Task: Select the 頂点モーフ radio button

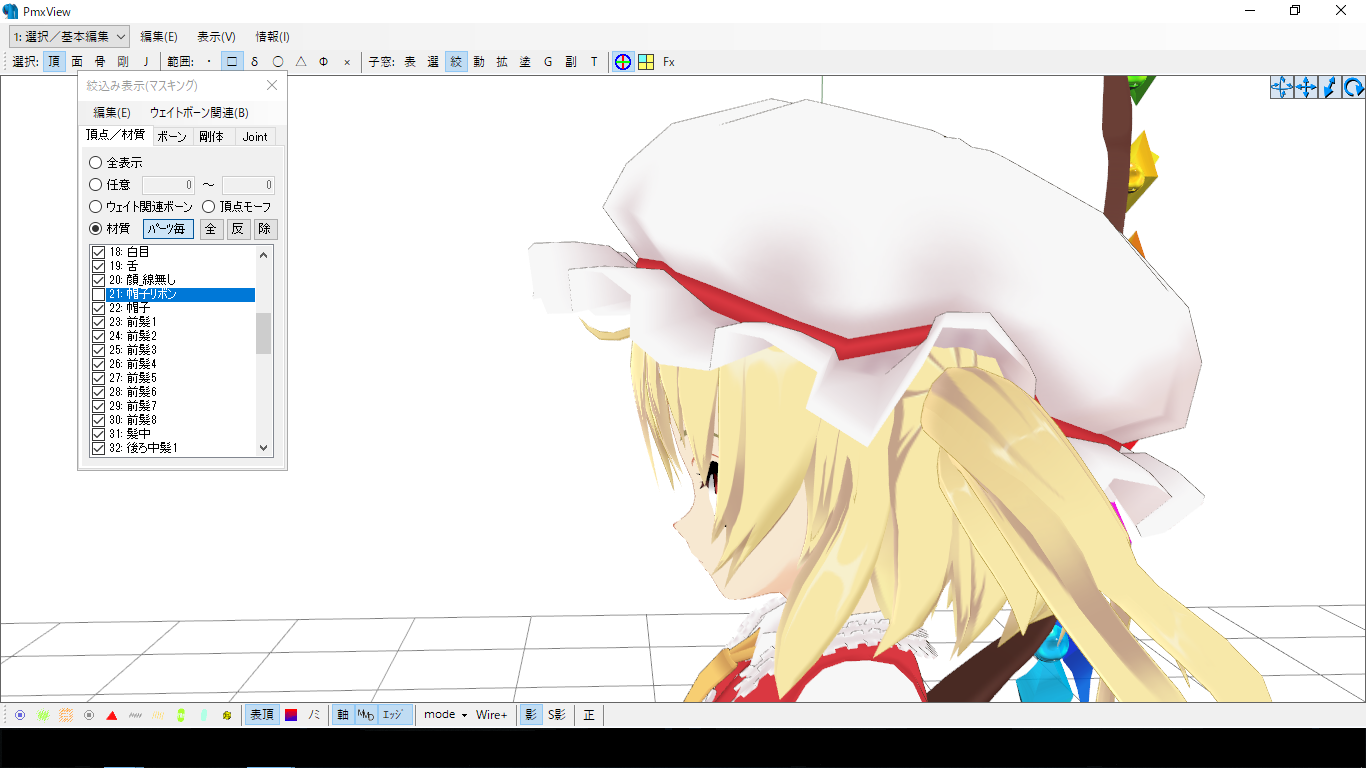Action: [237, 207]
